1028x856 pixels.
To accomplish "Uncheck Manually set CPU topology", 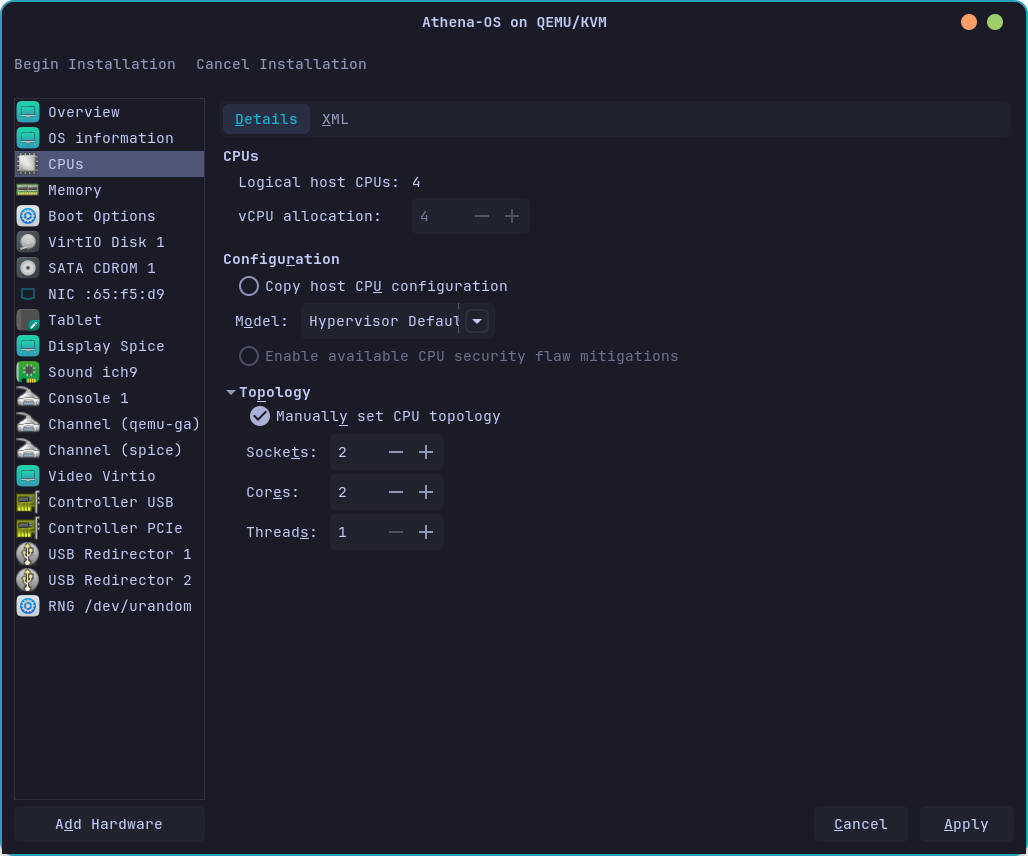I will pyautogui.click(x=259, y=416).
